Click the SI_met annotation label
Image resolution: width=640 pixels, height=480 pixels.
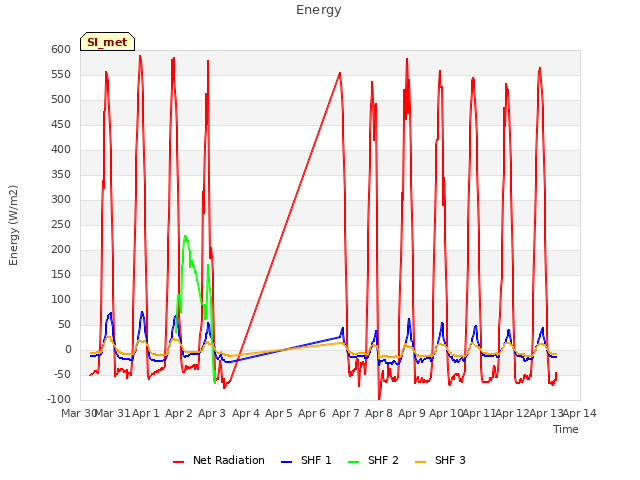click(107, 42)
